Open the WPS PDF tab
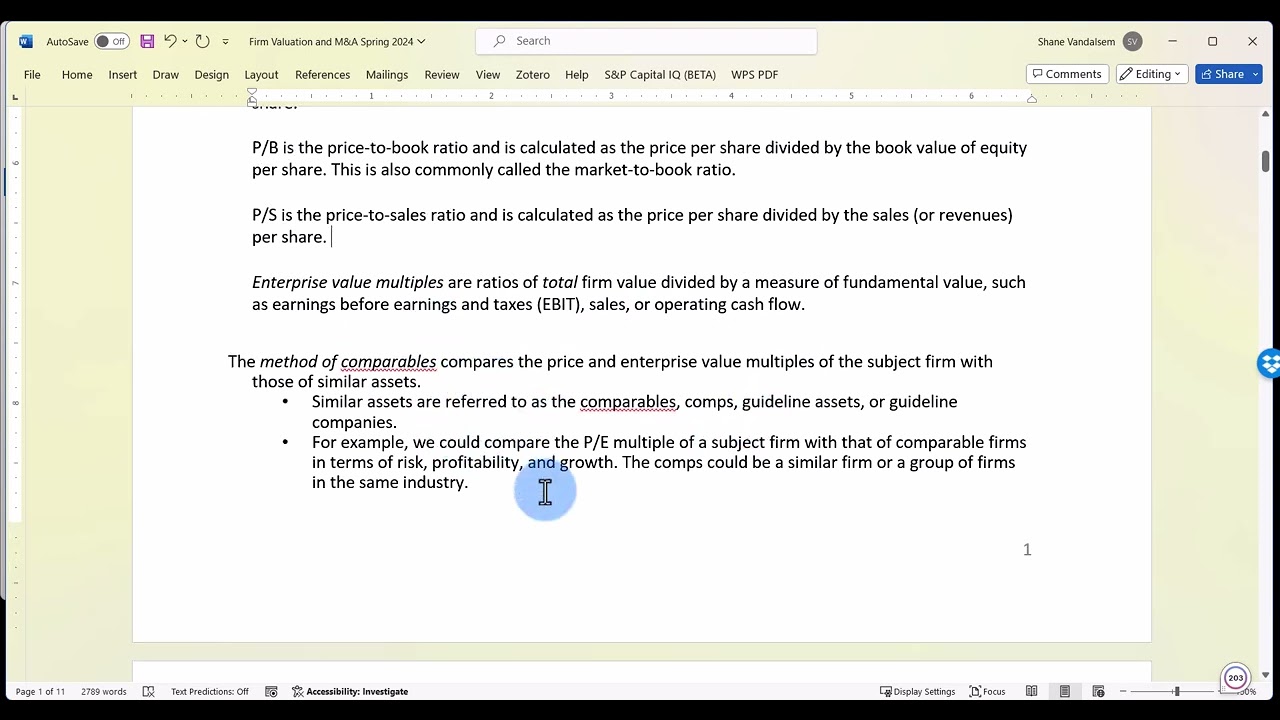Screen dimensions: 1280x720 pyautogui.click(x=754, y=75)
